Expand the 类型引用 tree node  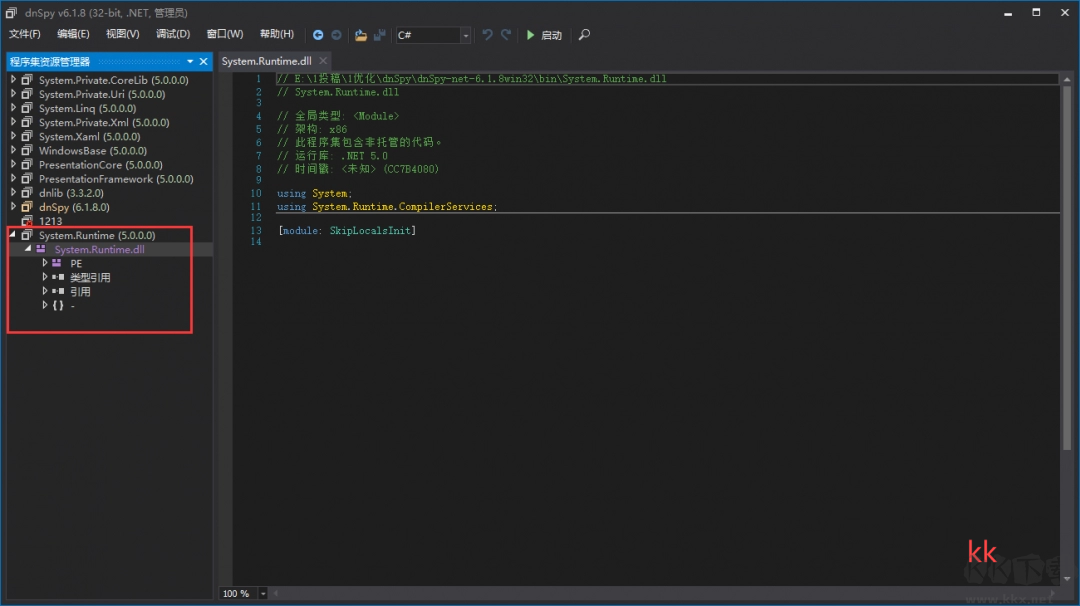pyautogui.click(x=45, y=277)
